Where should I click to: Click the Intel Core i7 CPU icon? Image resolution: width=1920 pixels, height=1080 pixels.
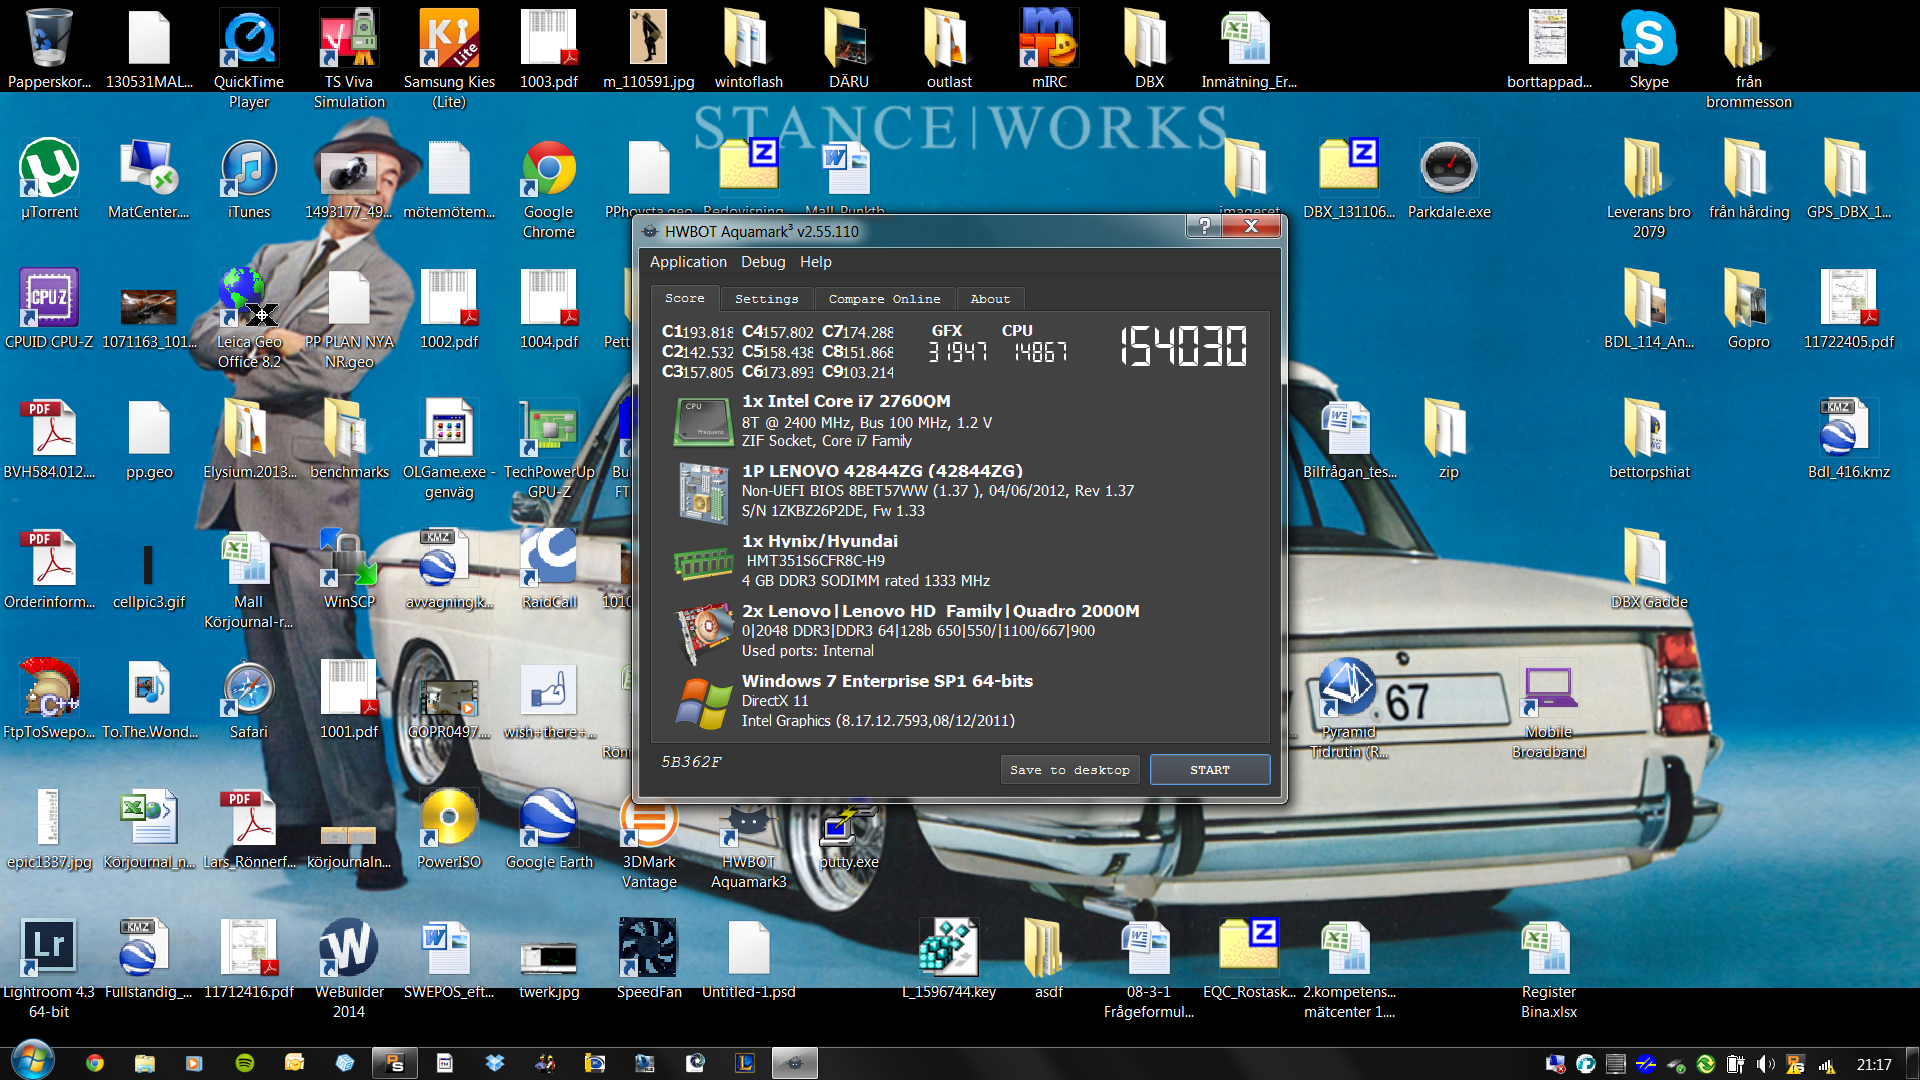(705, 421)
